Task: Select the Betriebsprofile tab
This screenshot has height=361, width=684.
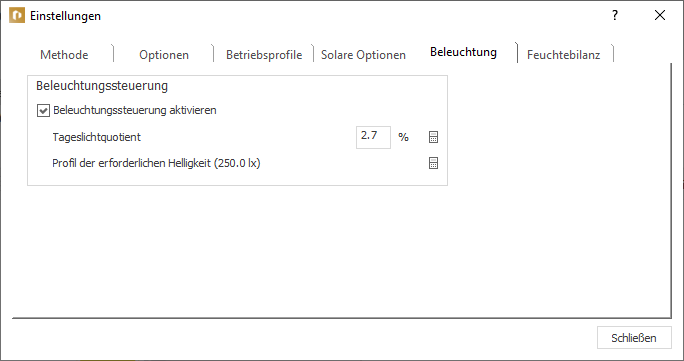Action: tap(264, 55)
